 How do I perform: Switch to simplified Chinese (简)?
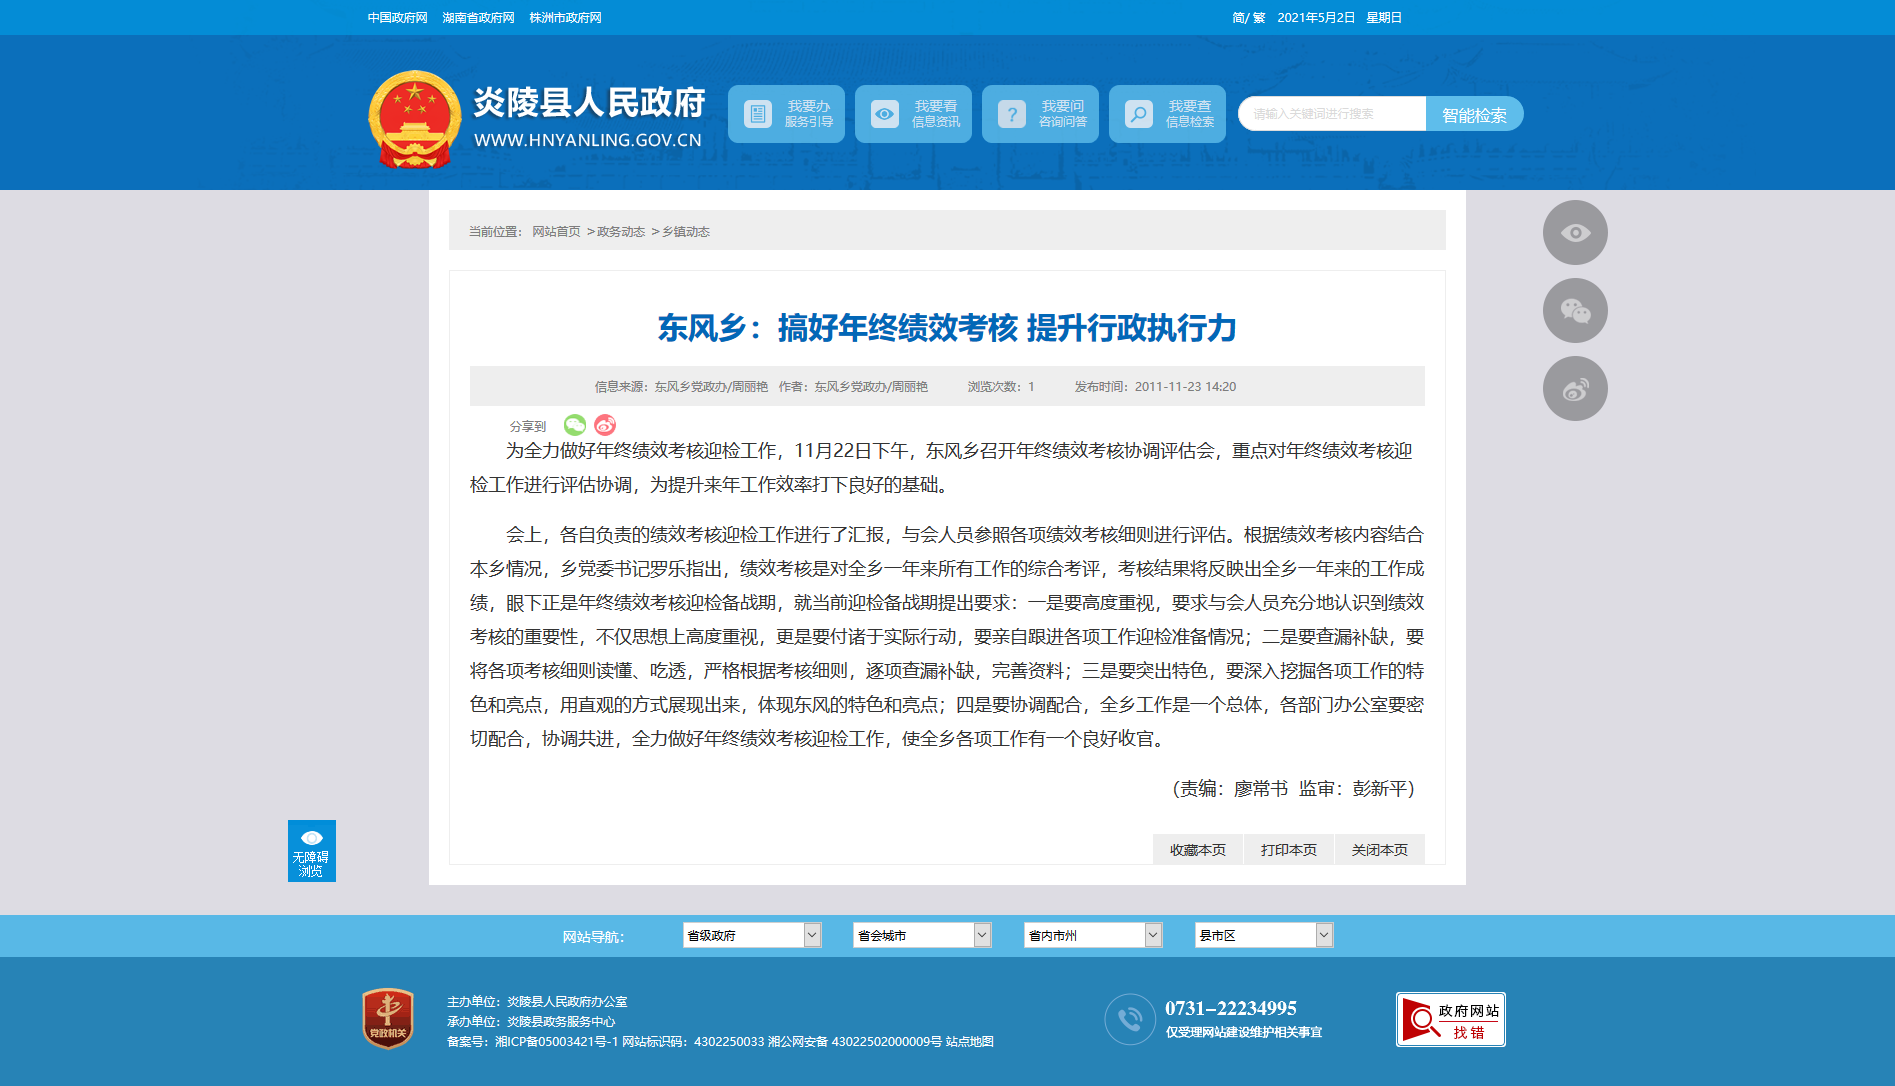point(1238,18)
